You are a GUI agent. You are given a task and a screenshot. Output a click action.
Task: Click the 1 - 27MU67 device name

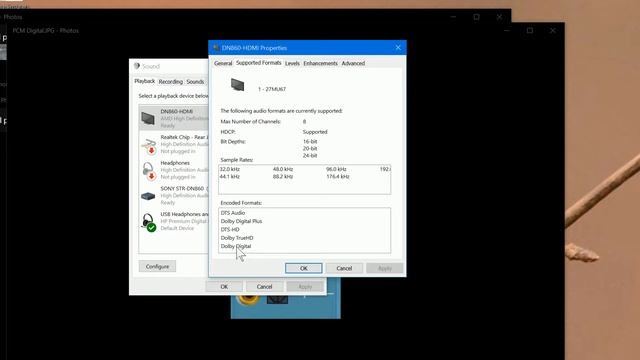272,89
